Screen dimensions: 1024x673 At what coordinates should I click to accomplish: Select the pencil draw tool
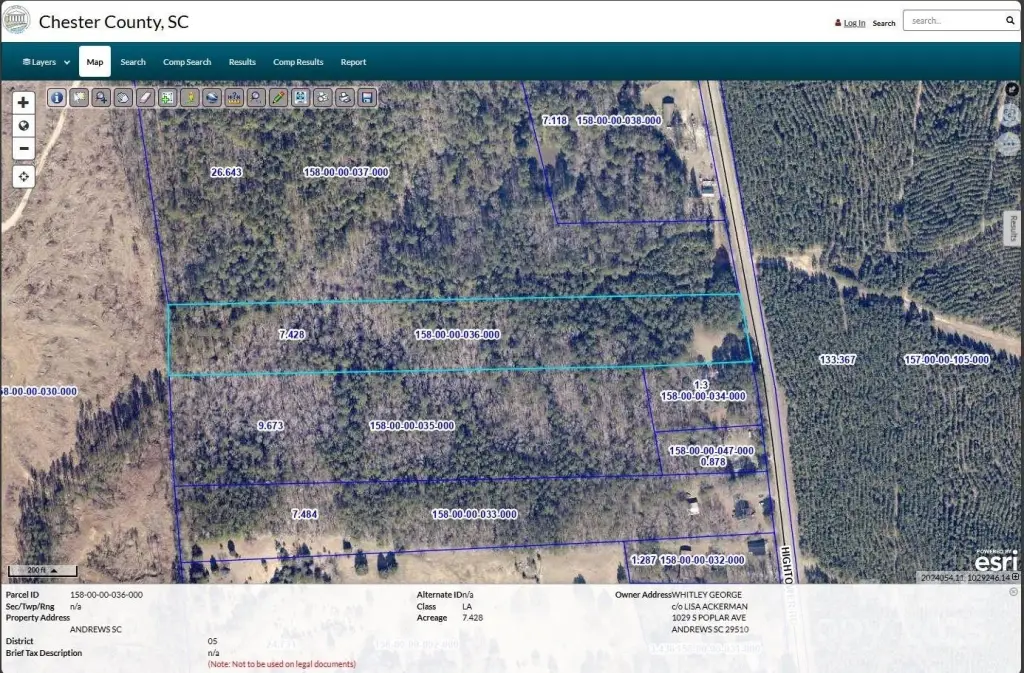click(279, 97)
